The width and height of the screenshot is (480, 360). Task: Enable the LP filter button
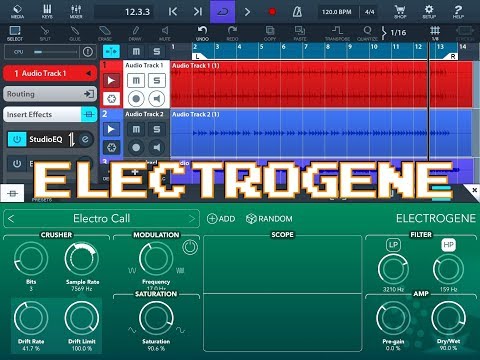pos(393,245)
